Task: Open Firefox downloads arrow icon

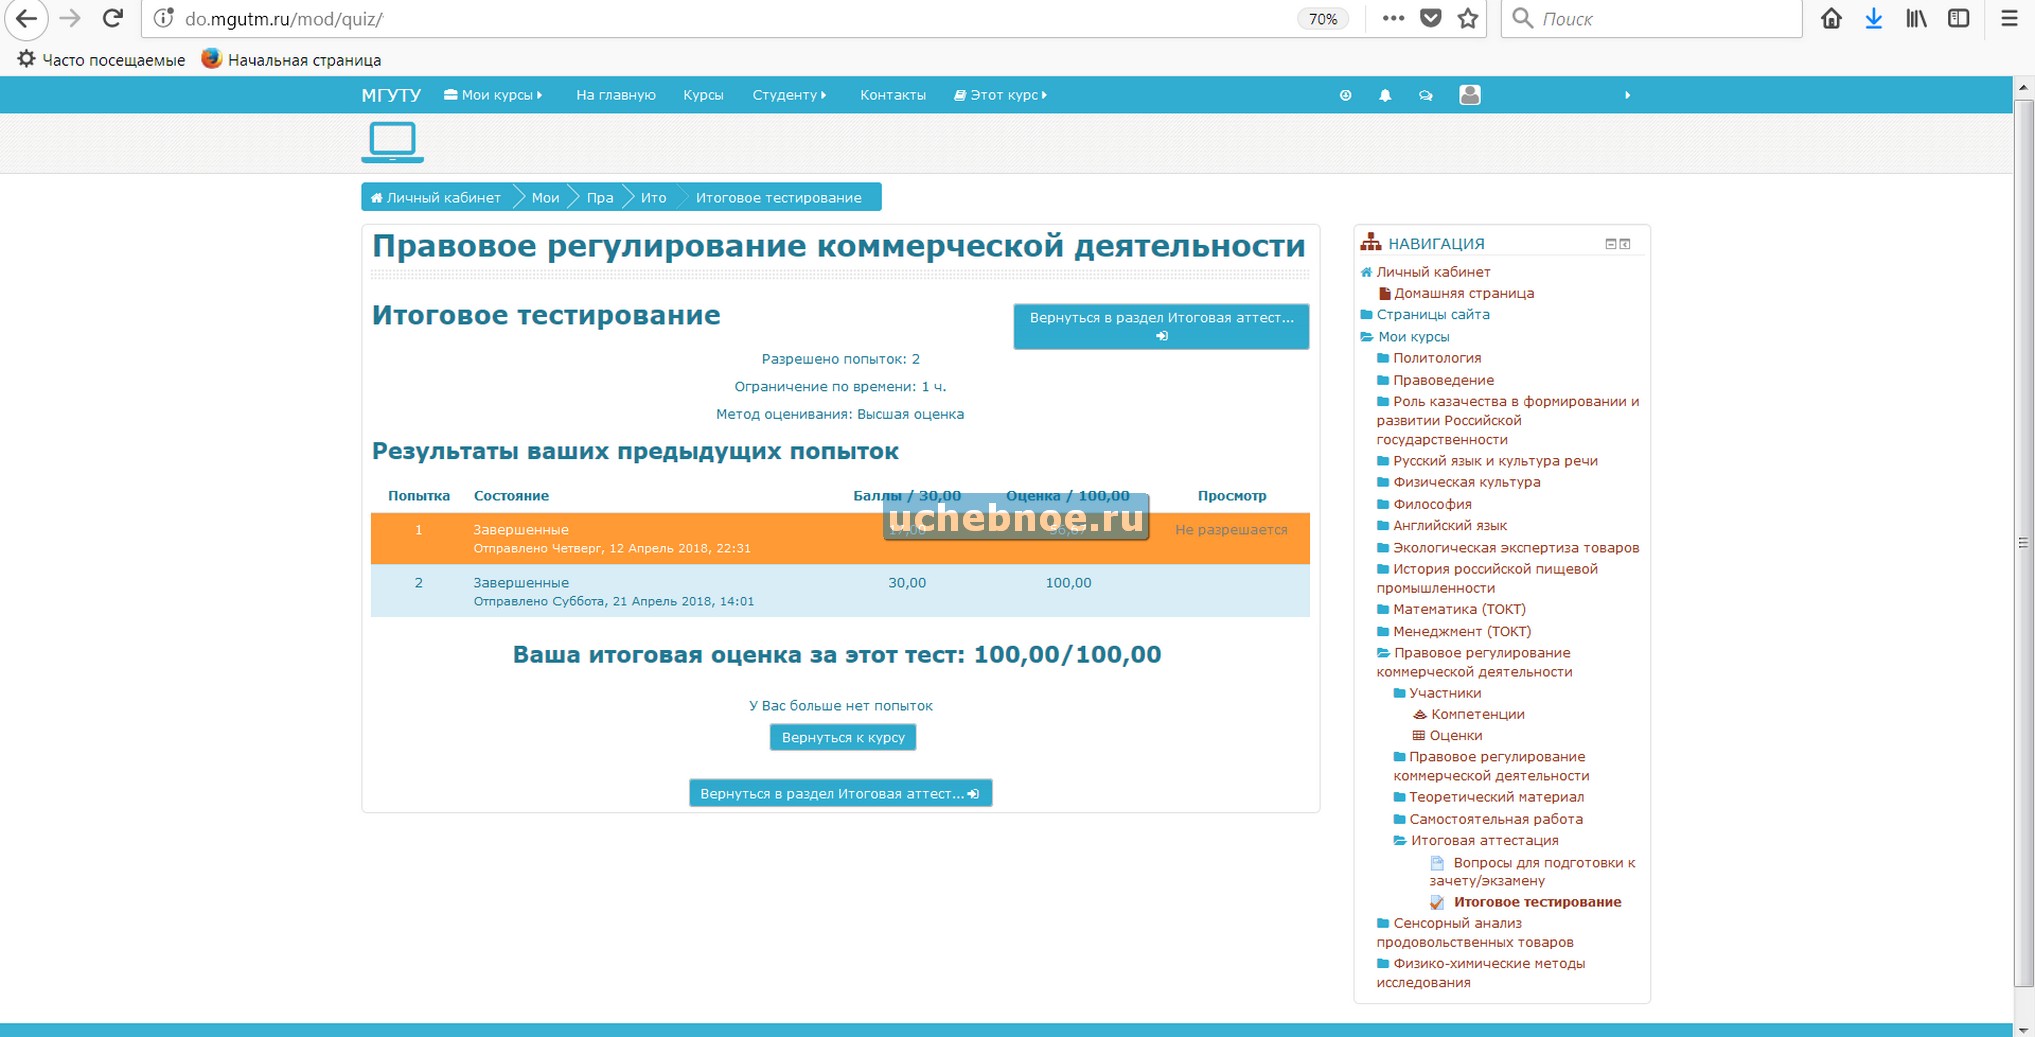Action: pos(1873,18)
